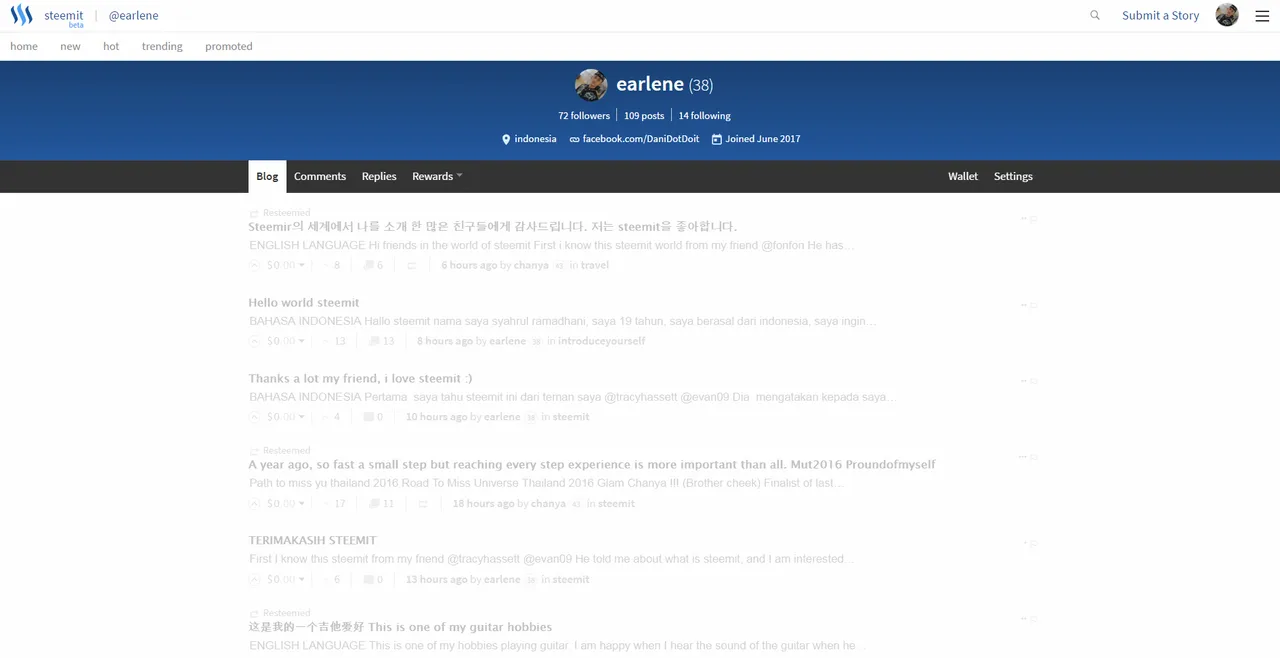Screen dimensions: 1280x658
Task: Click the "13 hours ago" timestamp
Action: point(436,579)
